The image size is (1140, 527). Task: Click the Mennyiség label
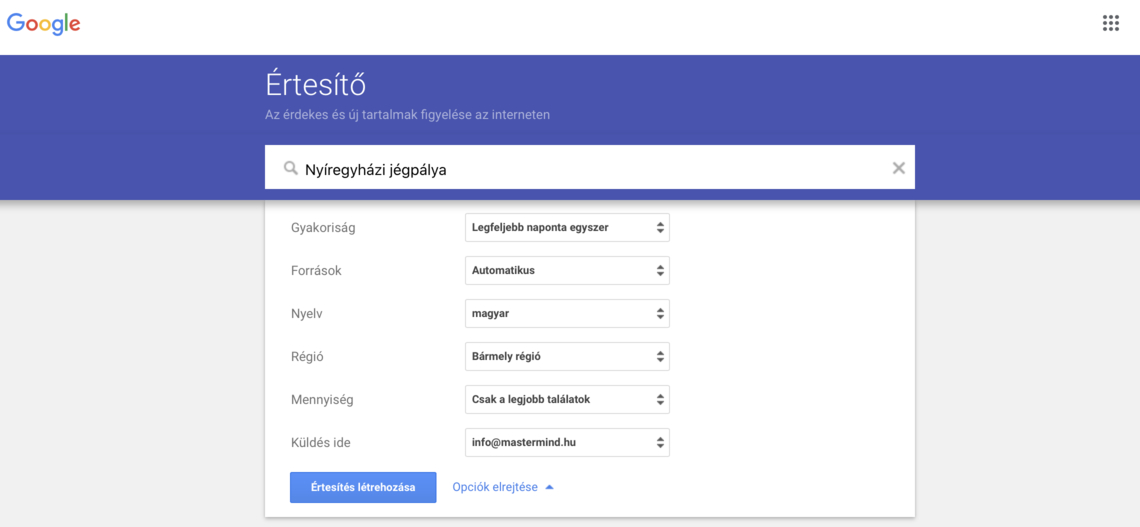322,400
